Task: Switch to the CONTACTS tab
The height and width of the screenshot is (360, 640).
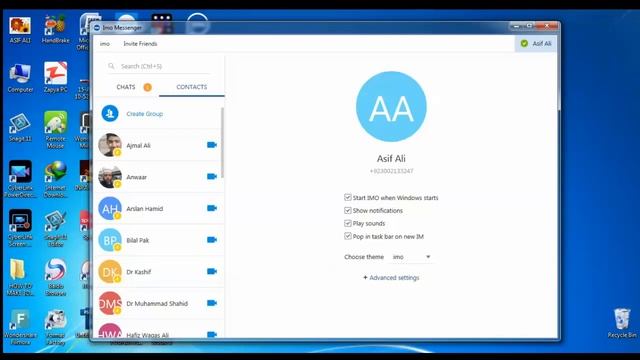Action: (x=191, y=87)
